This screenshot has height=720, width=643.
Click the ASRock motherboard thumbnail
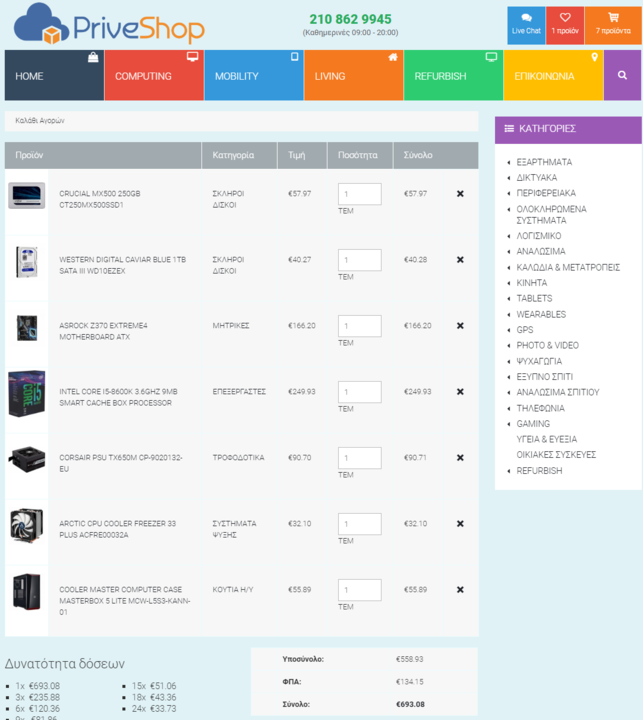[27, 328]
